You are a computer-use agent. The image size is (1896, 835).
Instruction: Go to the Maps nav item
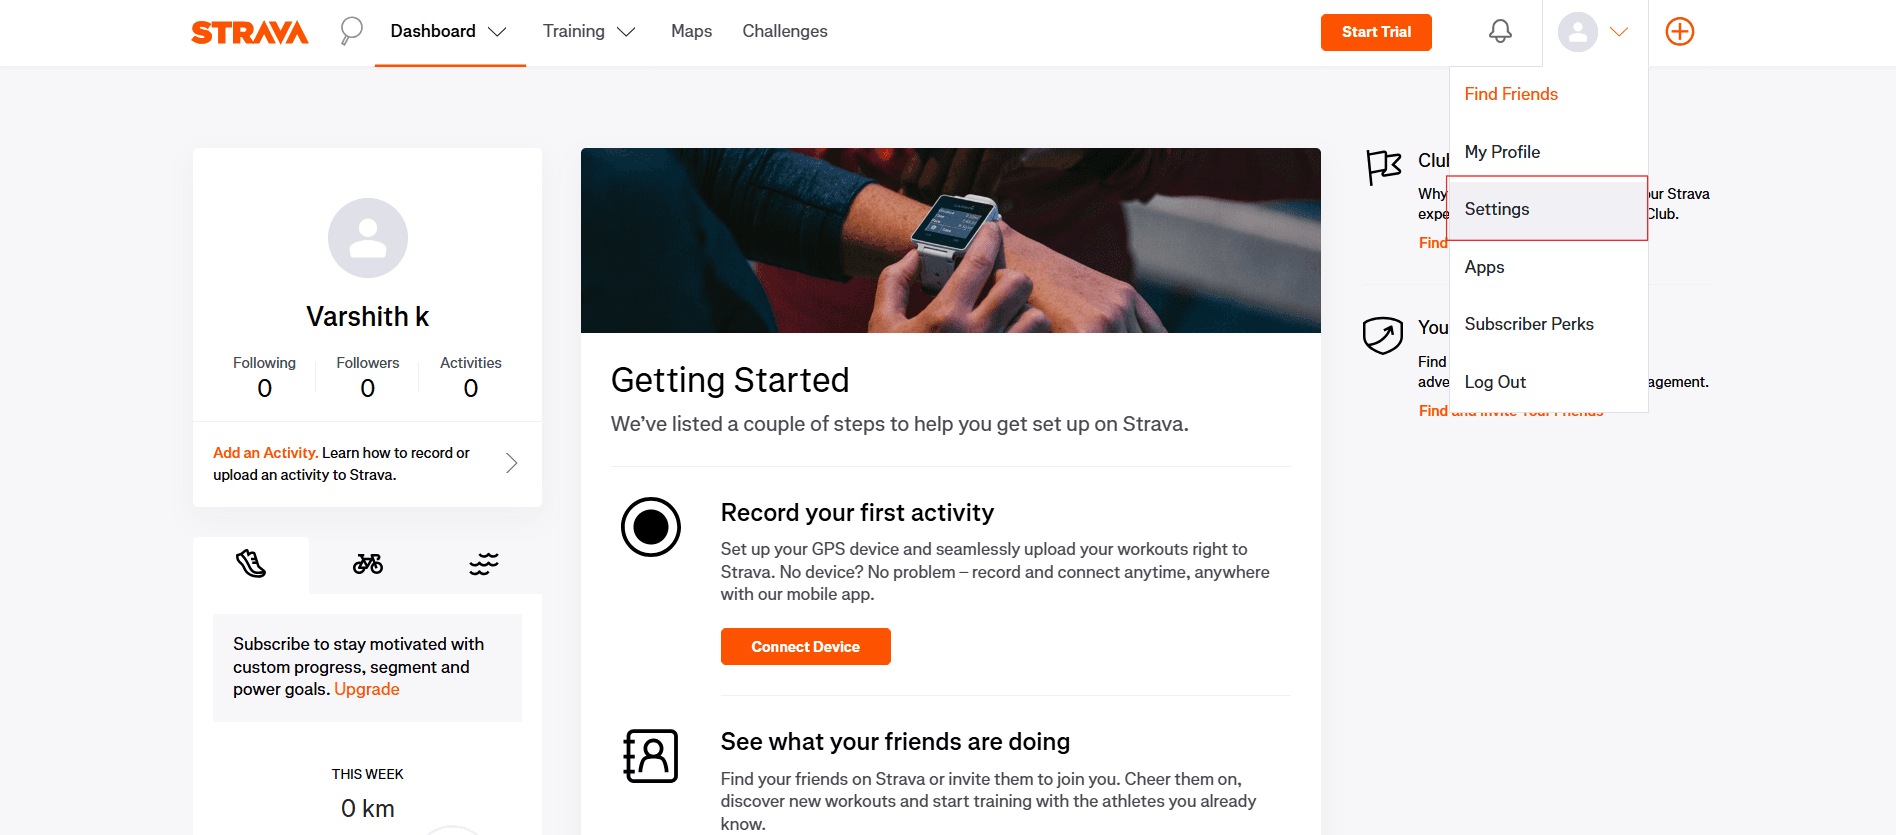(691, 32)
